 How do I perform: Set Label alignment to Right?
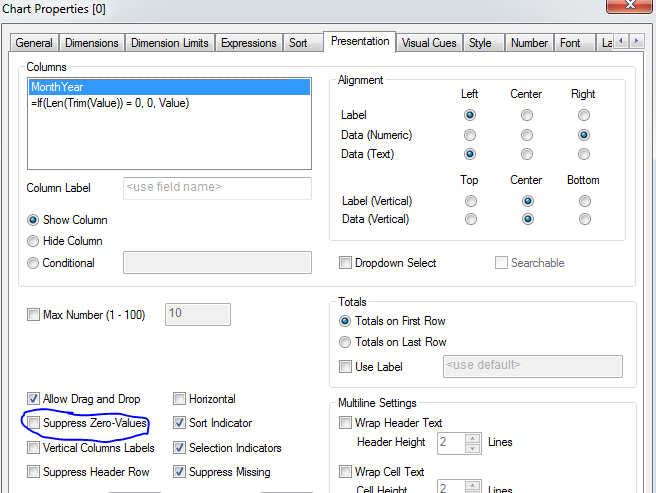(584, 115)
